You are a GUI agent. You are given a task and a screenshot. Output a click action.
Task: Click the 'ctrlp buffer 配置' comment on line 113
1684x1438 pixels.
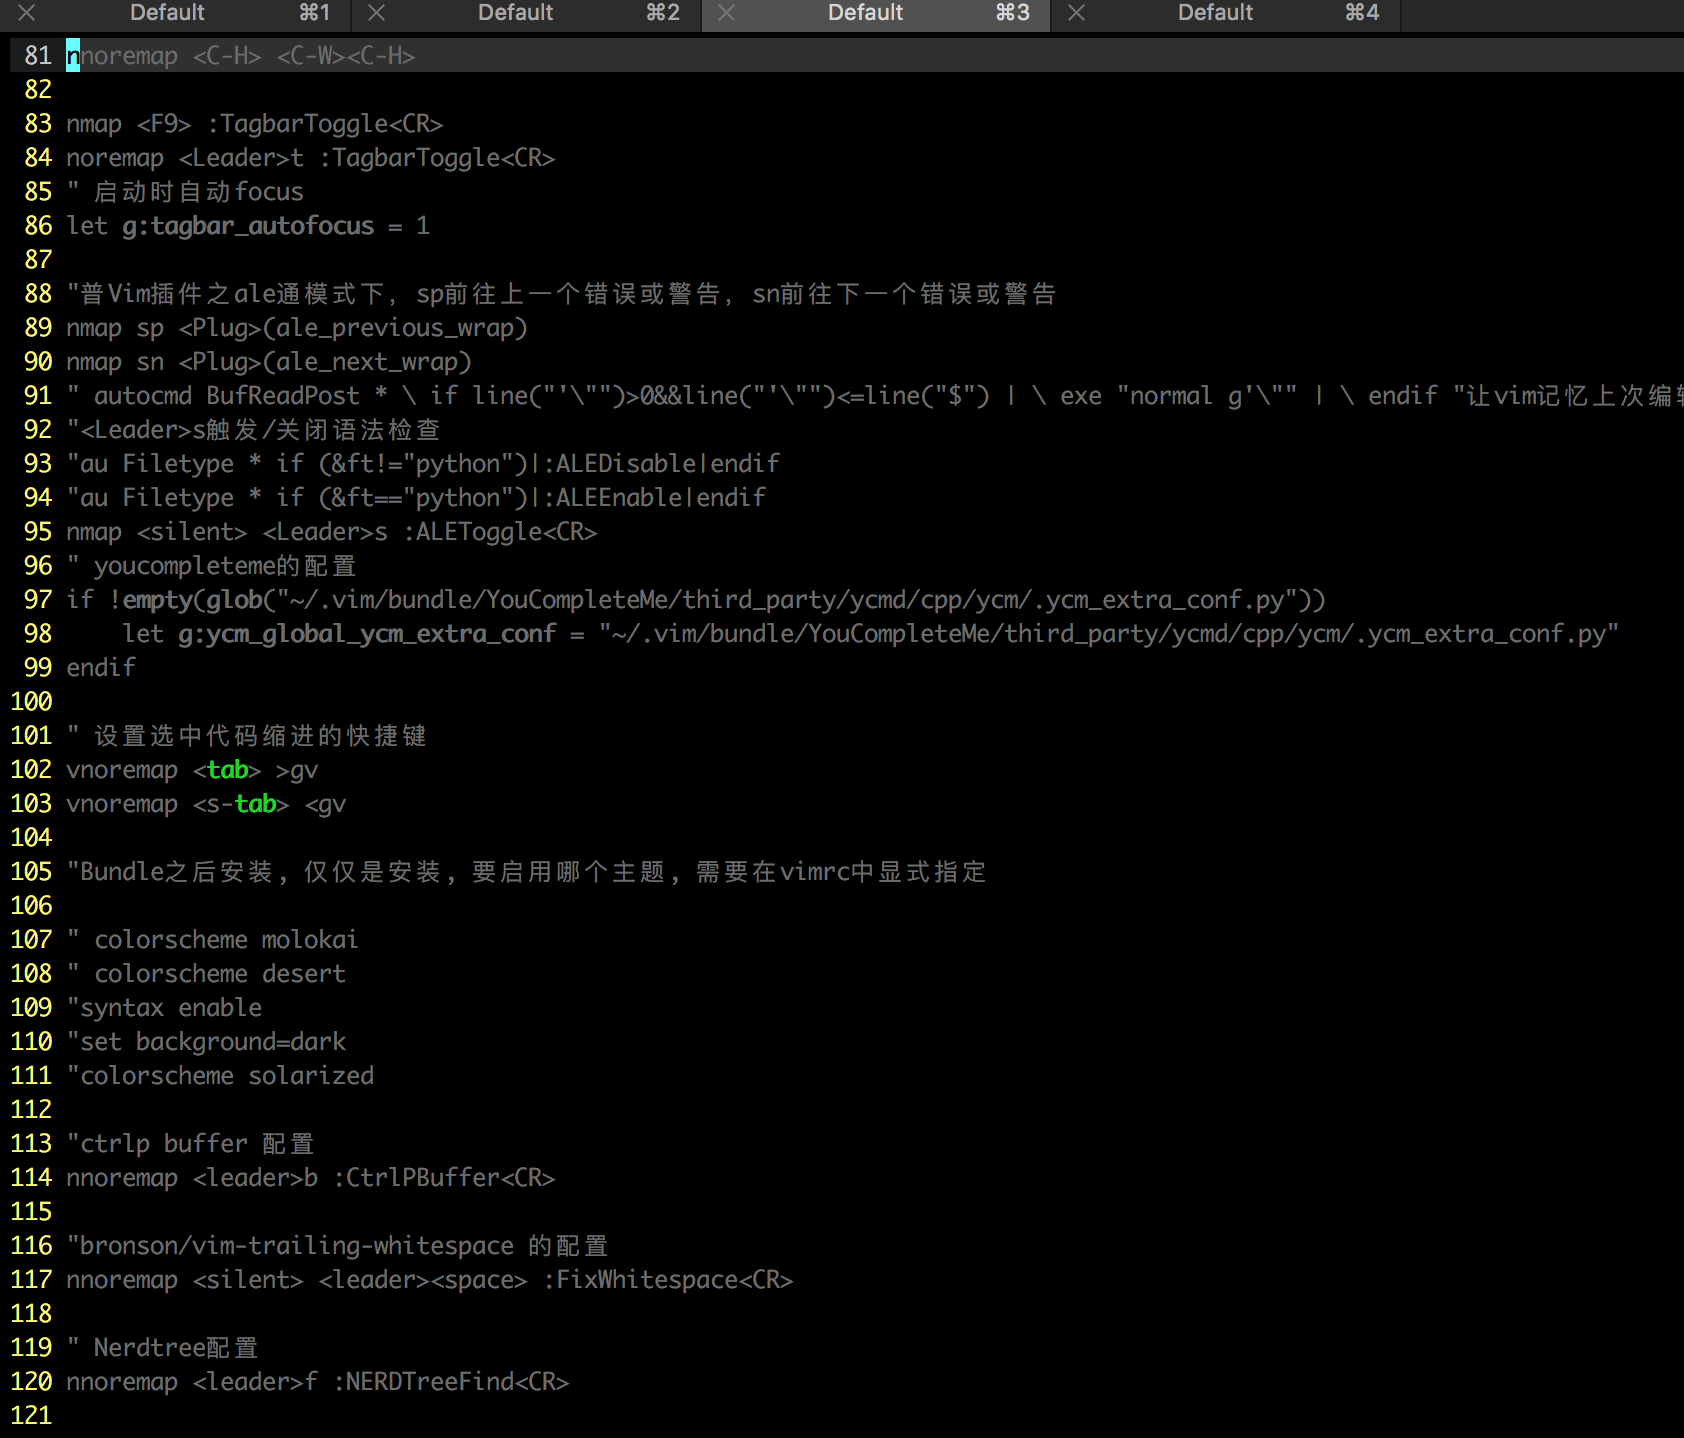click(x=191, y=1144)
